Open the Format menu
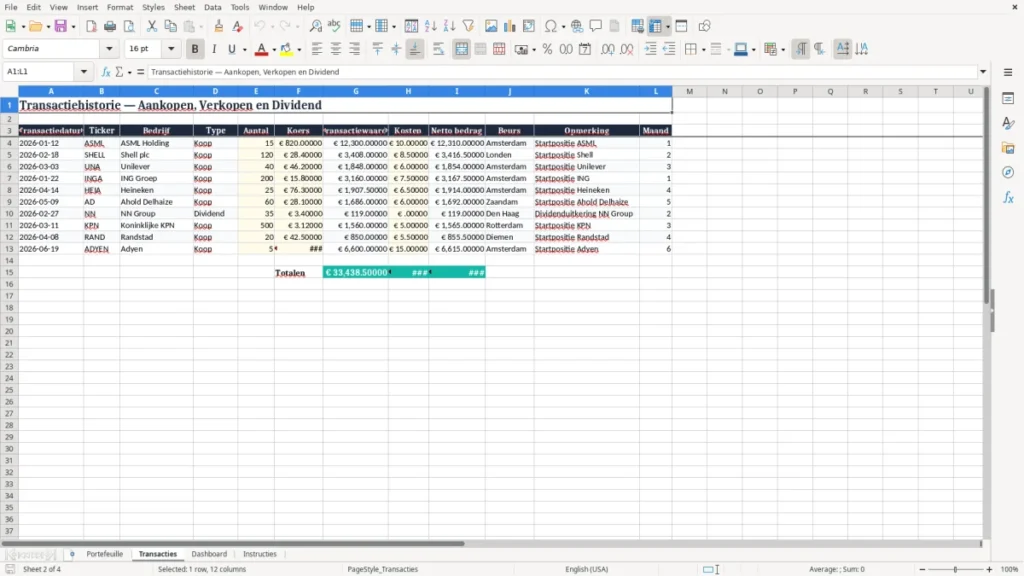 click(x=120, y=7)
